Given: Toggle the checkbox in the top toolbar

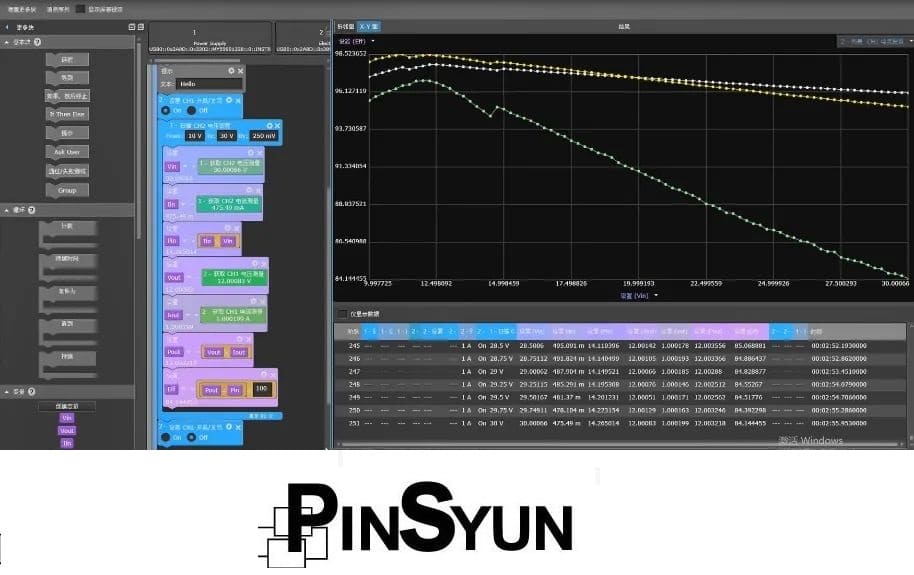Looking at the screenshot, I should click(80, 9).
